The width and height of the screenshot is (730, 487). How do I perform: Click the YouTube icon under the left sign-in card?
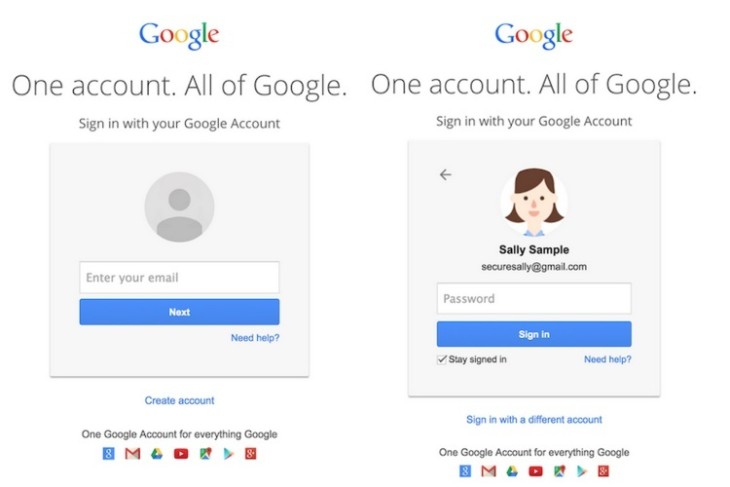click(x=181, y=453)
